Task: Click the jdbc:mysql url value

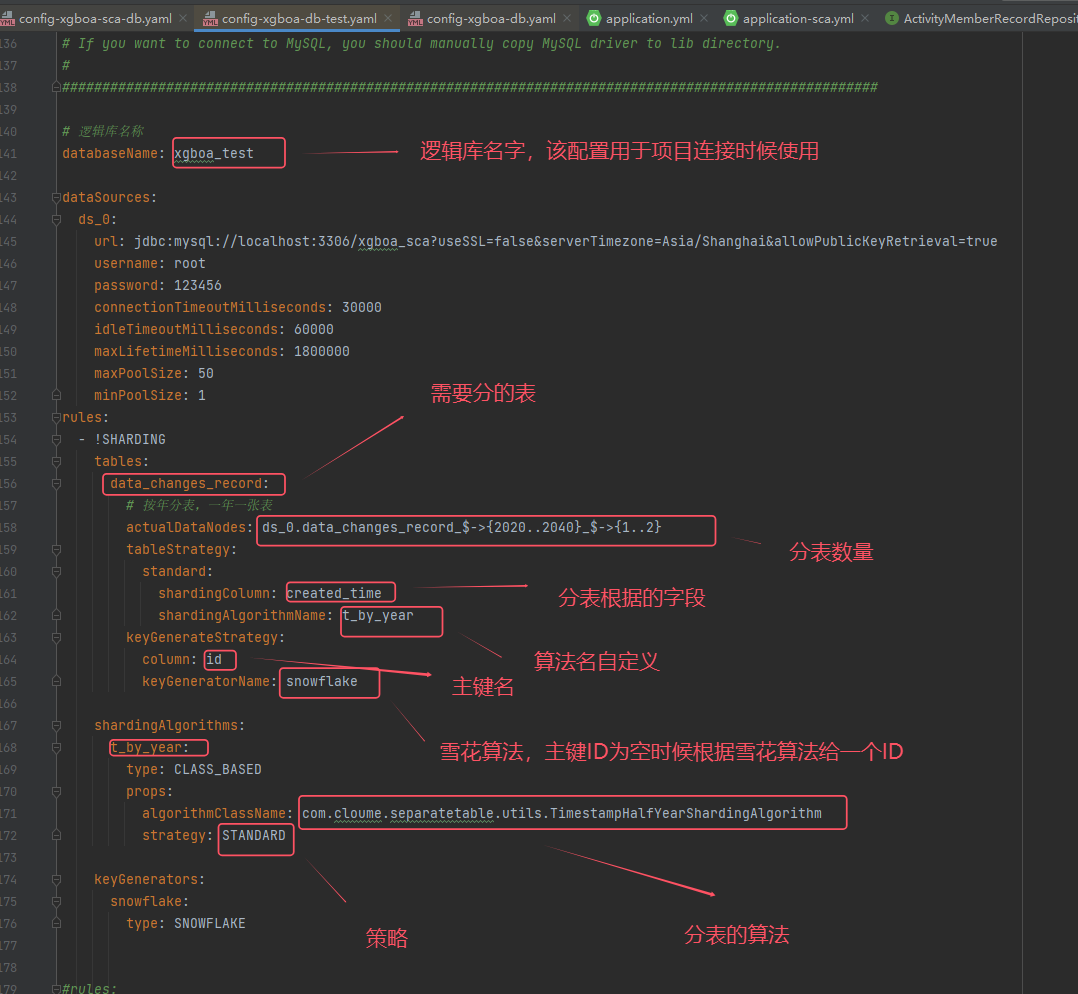Action: click(x=565, y=242)
